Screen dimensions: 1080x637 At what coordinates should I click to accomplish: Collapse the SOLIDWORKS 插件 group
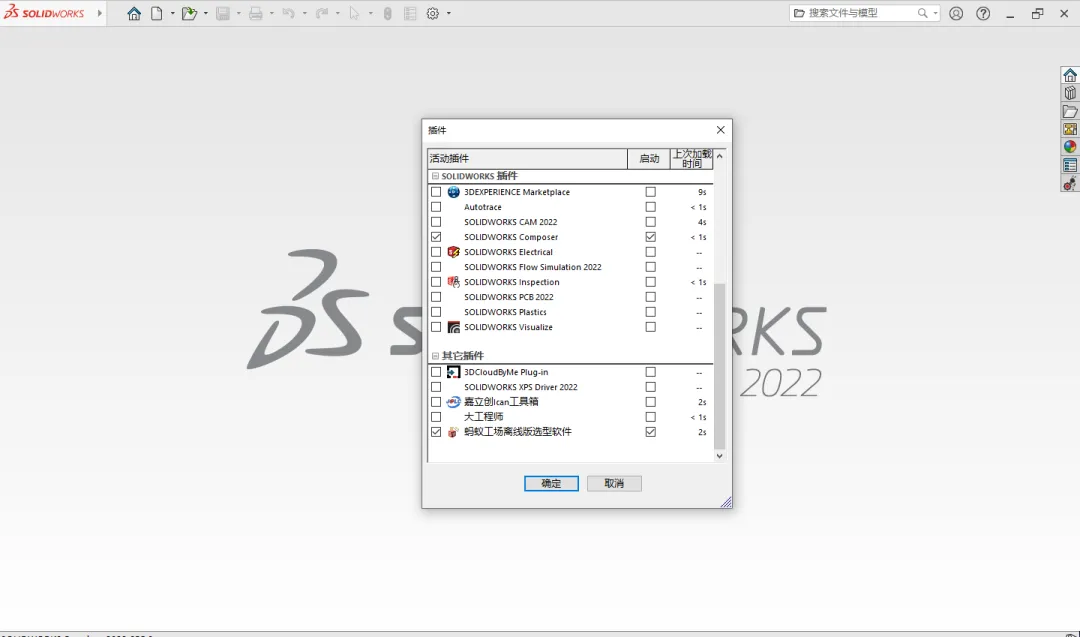[x=435, y=176]
